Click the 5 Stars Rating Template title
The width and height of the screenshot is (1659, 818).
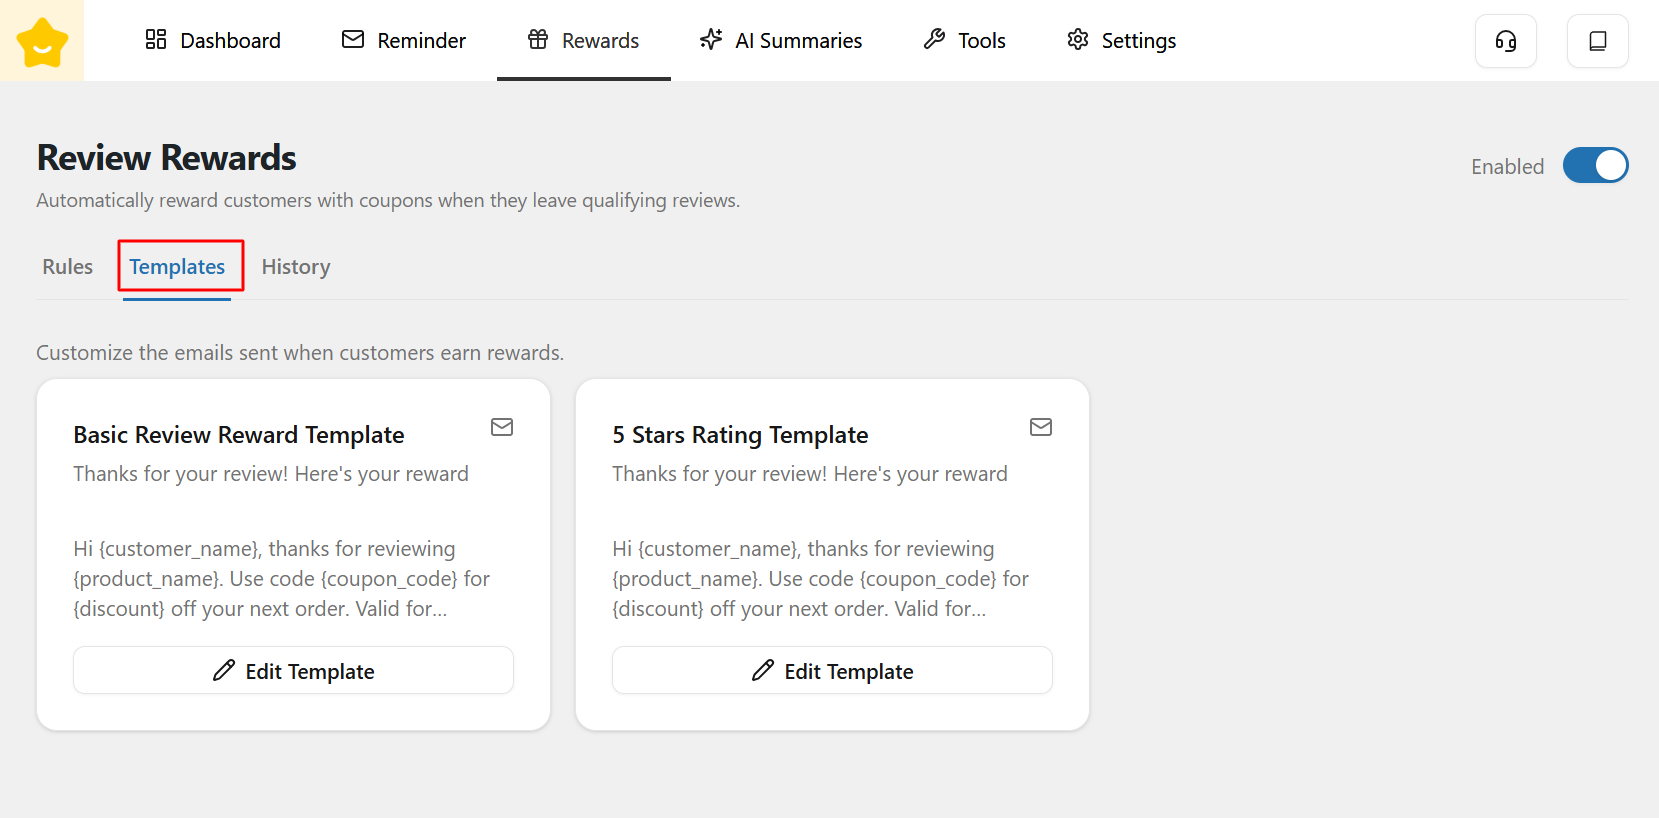[740, 435]
